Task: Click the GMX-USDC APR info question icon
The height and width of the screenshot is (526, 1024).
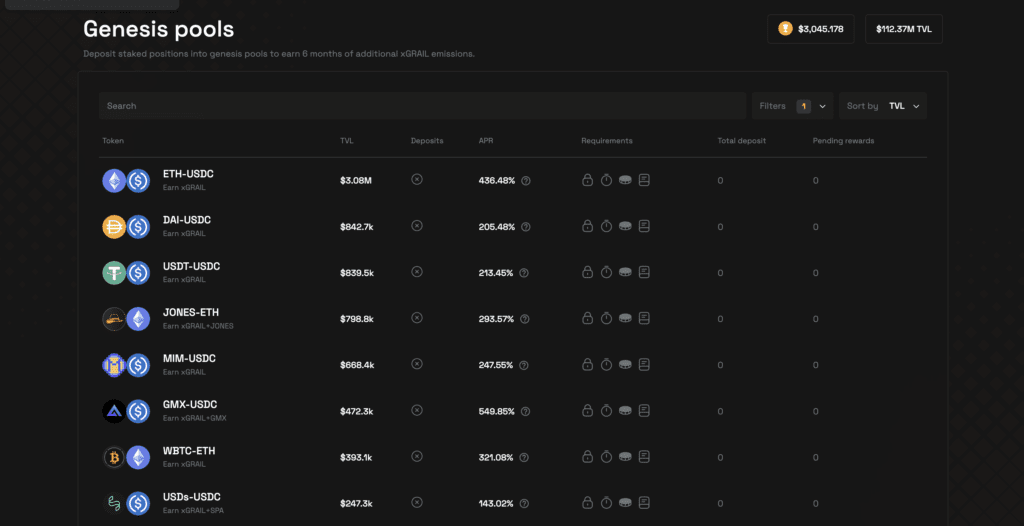Action: (525, 411)
